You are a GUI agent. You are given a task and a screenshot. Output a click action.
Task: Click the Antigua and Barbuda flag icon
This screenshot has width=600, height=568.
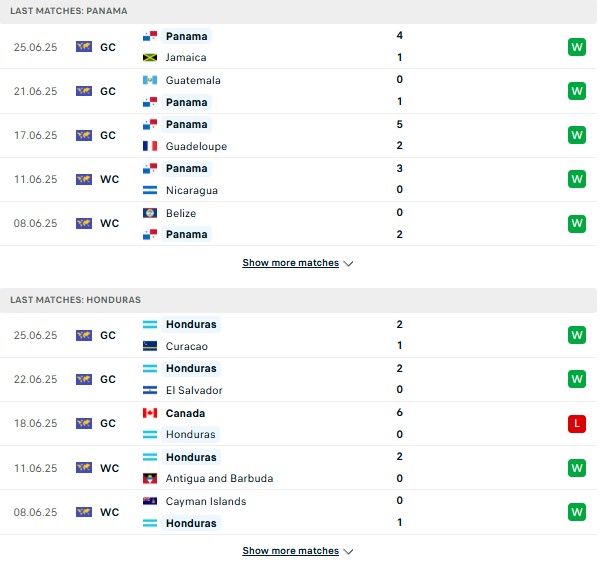pos(150,478)
